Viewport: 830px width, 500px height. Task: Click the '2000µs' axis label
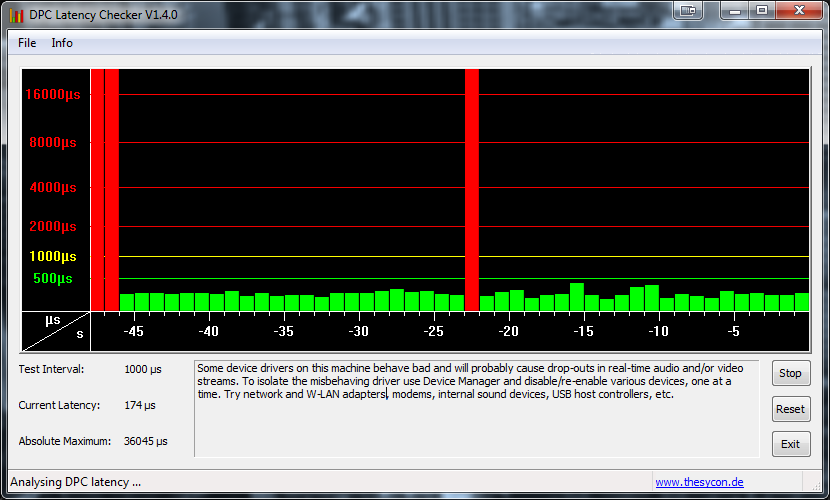tap(53, 226)
